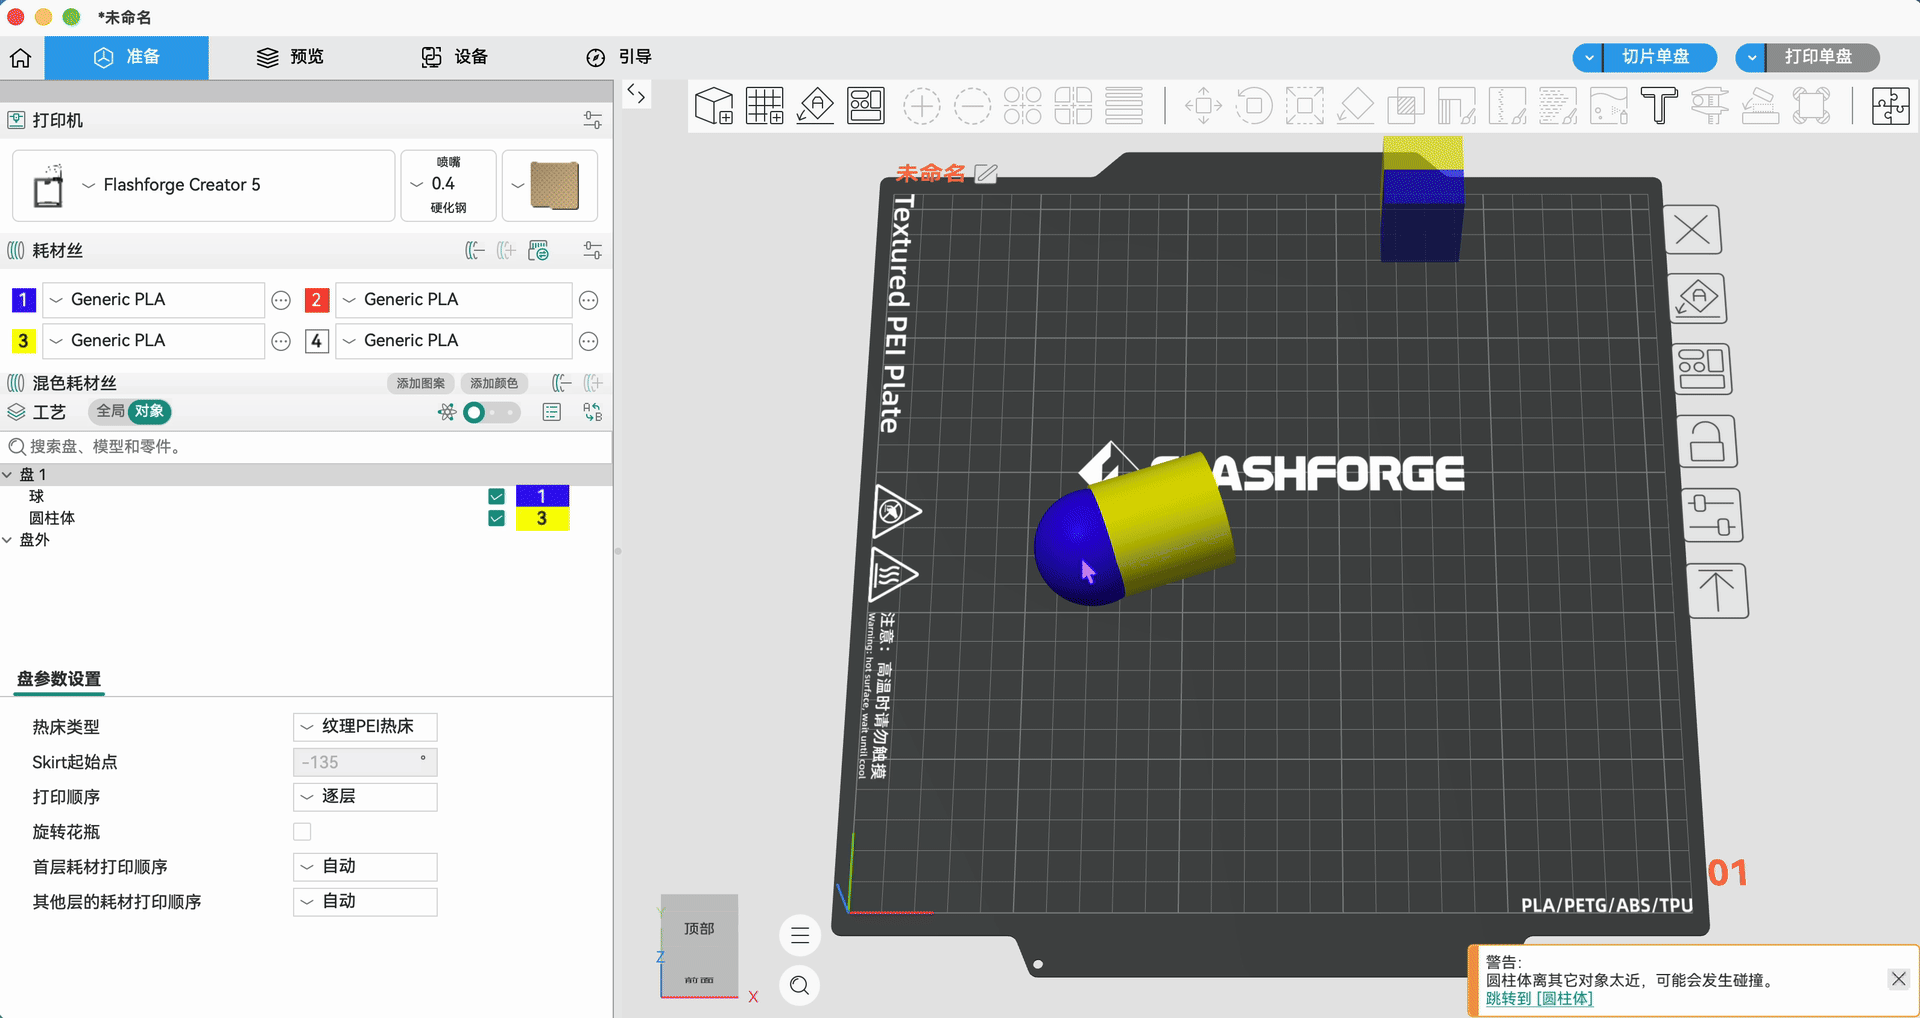
Task: Click the Add plate grid icon
Action: (x=765, y=105)
